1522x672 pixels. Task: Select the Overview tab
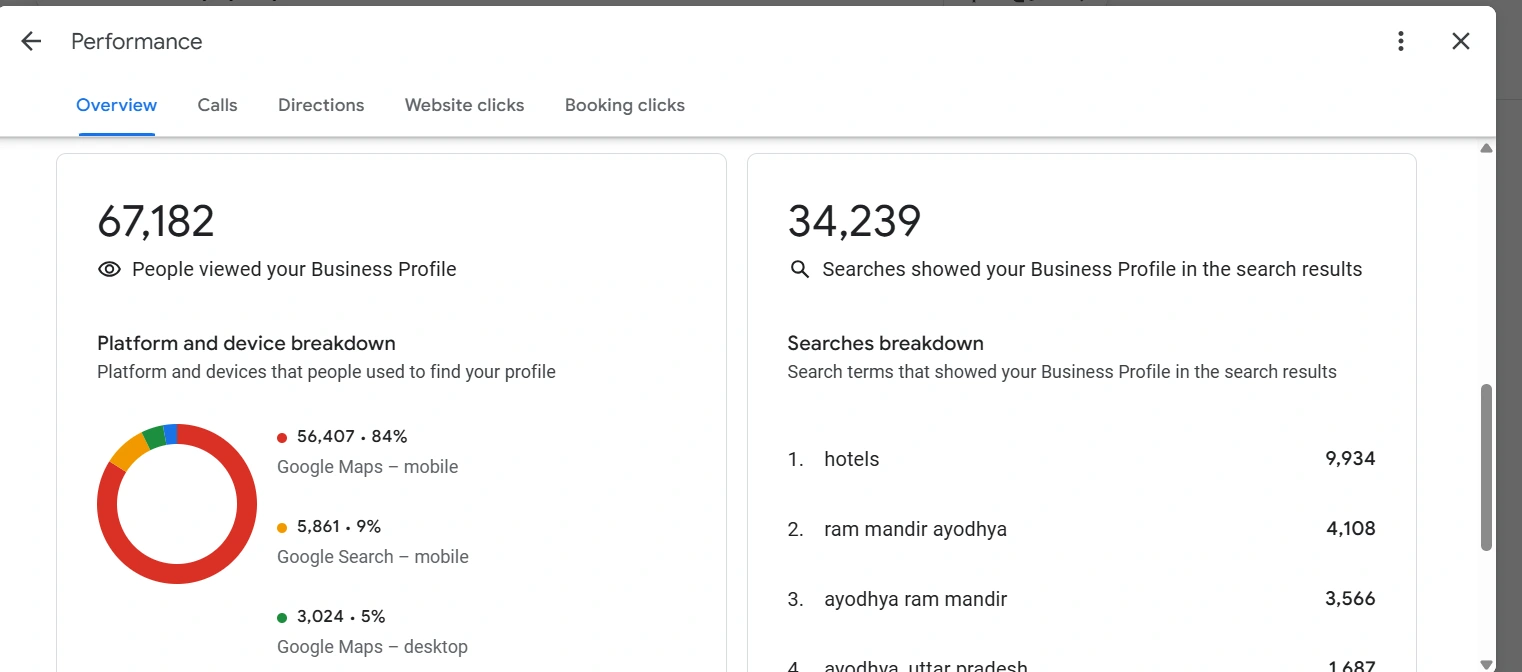coord(116,105)
